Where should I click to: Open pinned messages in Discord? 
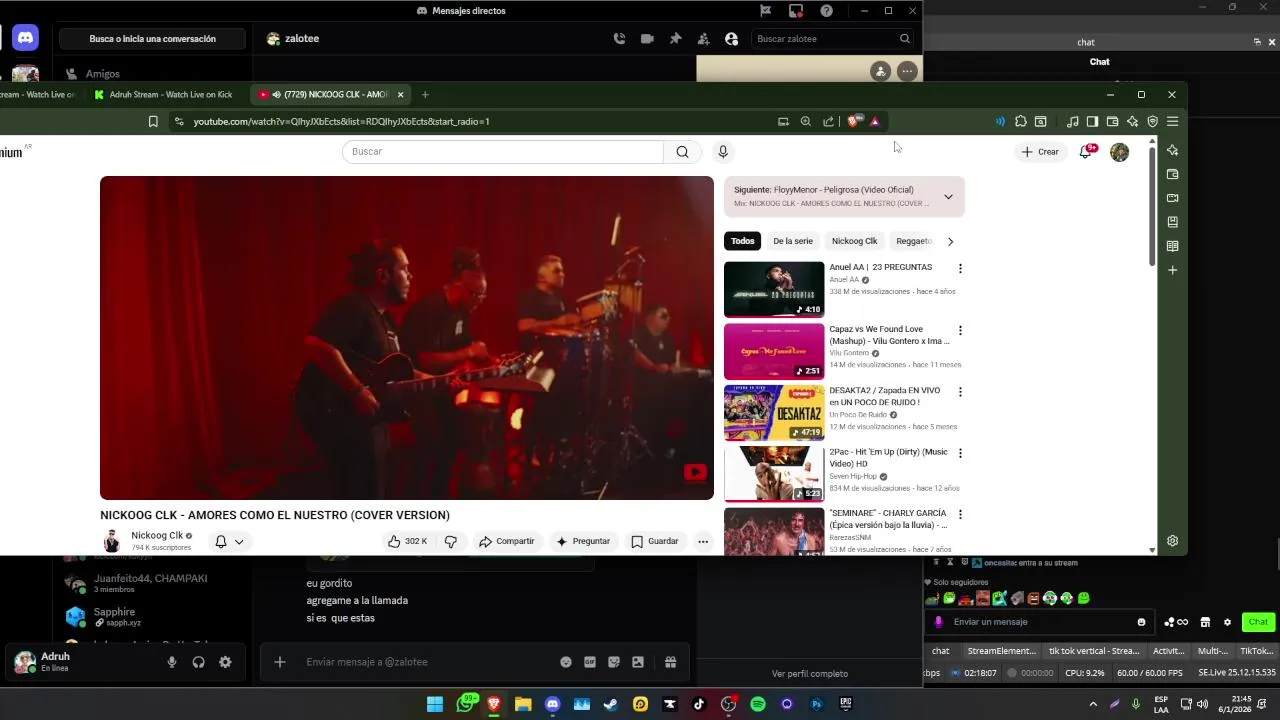[x=675, y=39]
